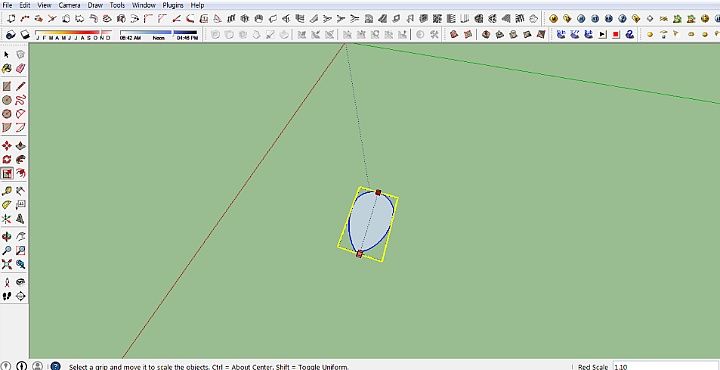Select the Section Plane tool
The width and height of the screenshot is (720, 370).
[20, 296]
